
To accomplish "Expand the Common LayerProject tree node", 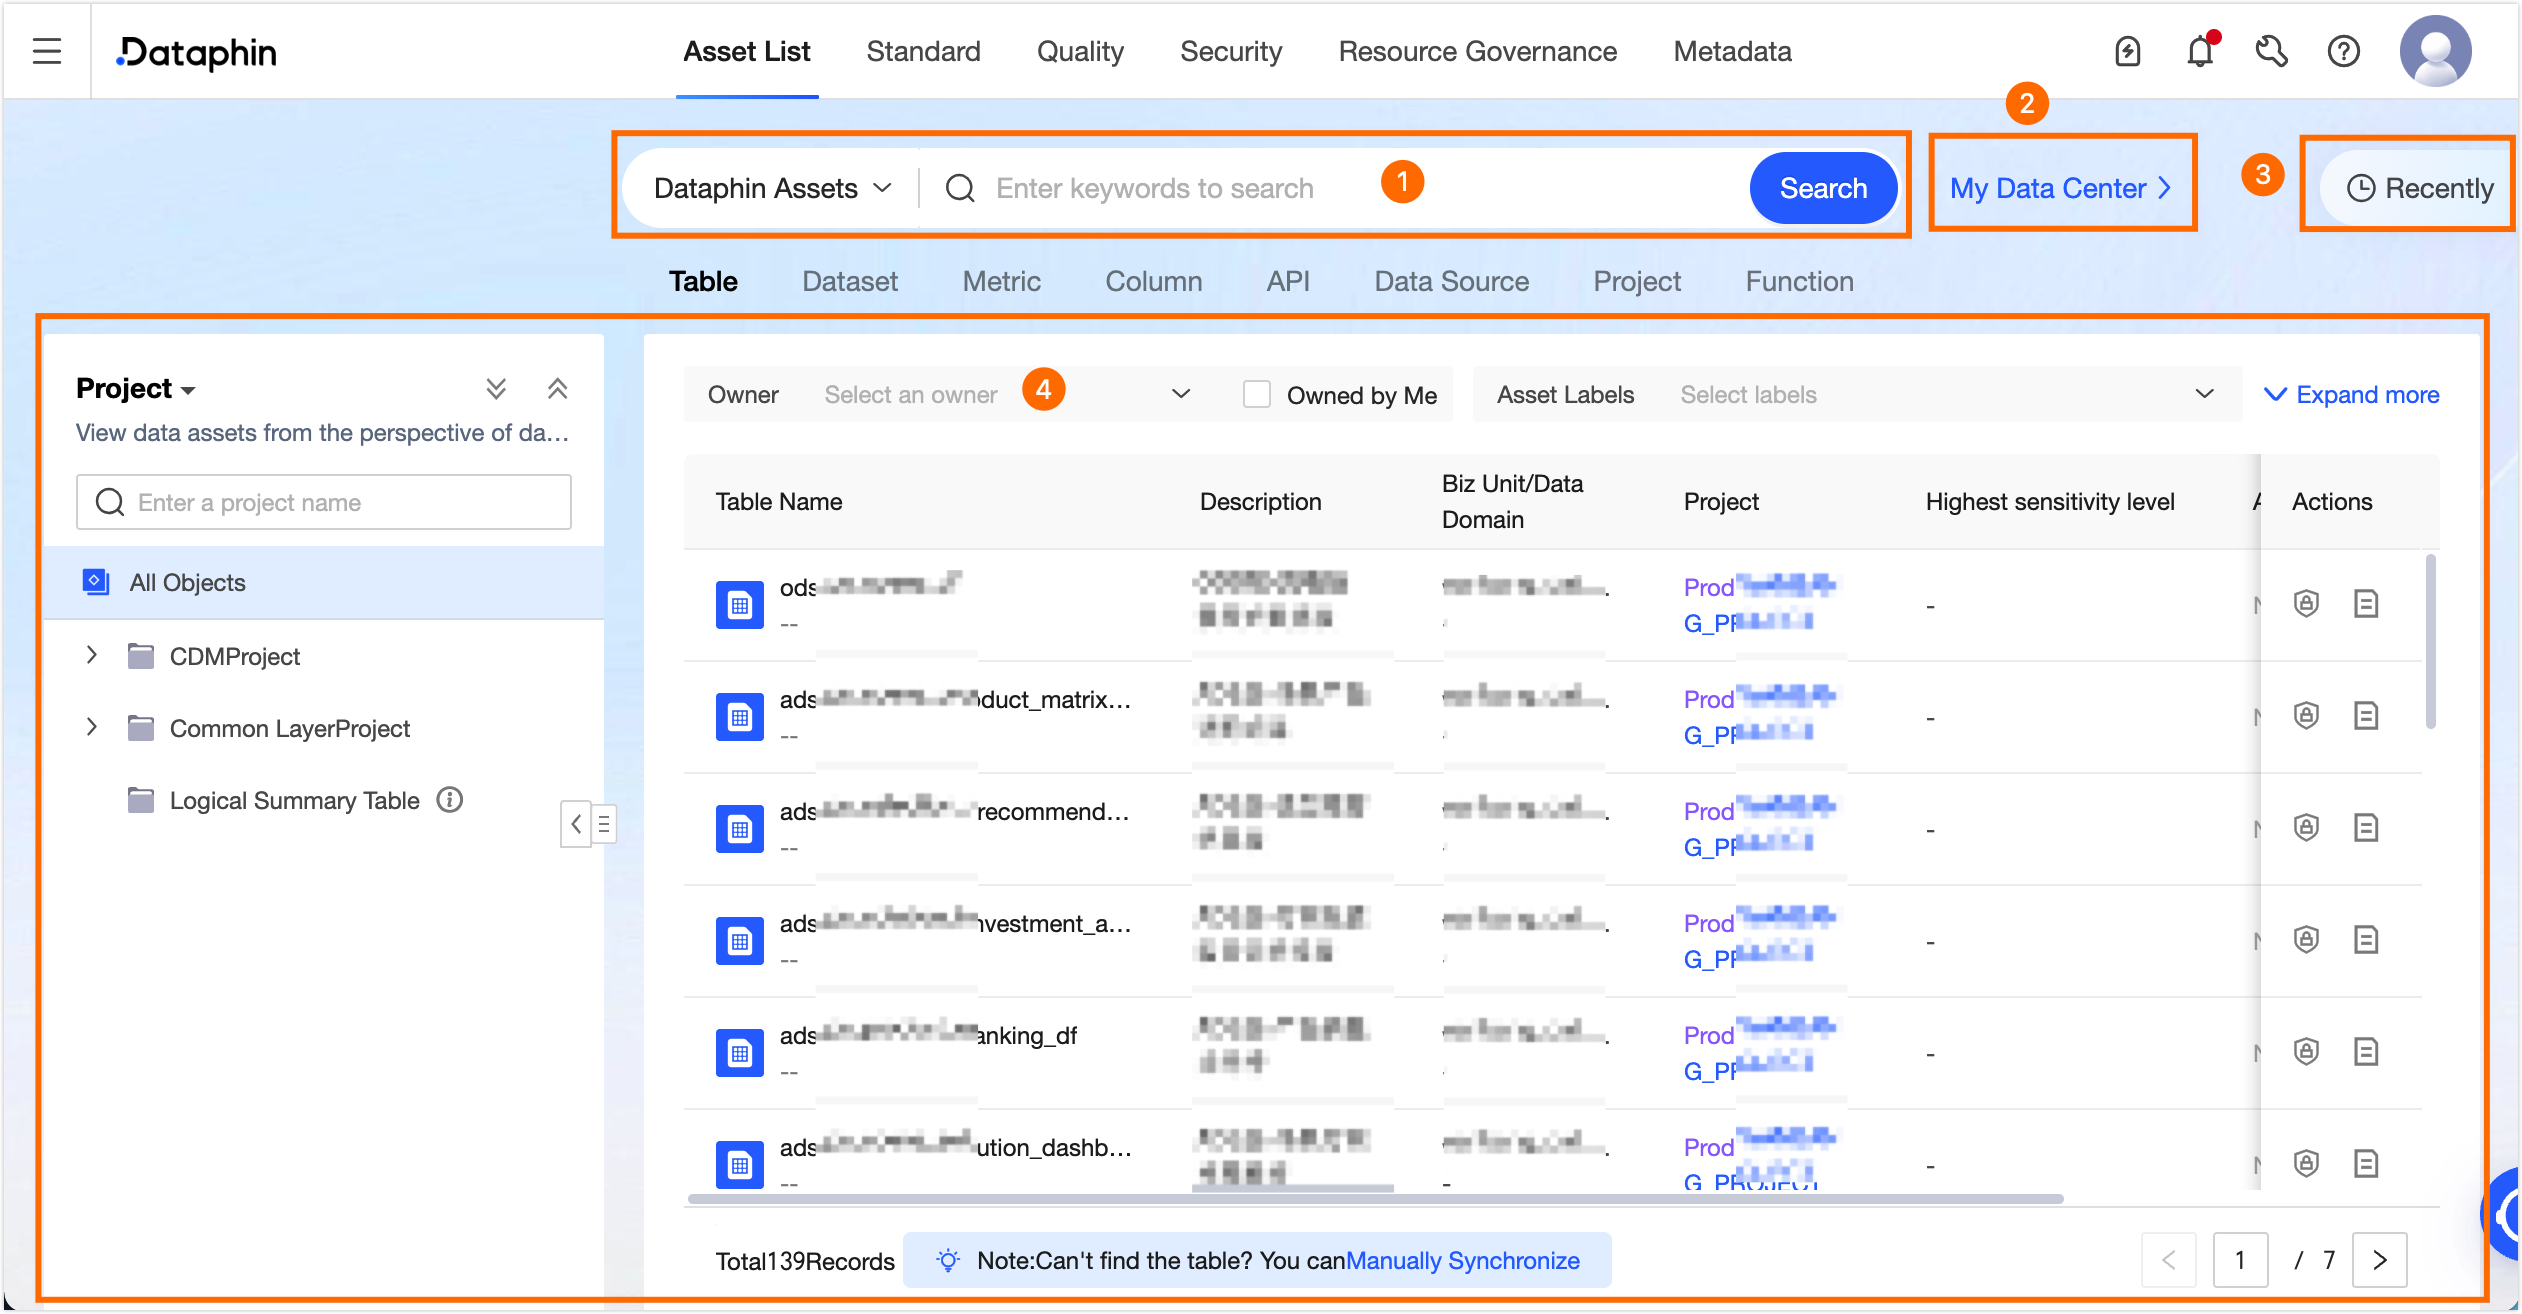I will click(x=91, y=727).
